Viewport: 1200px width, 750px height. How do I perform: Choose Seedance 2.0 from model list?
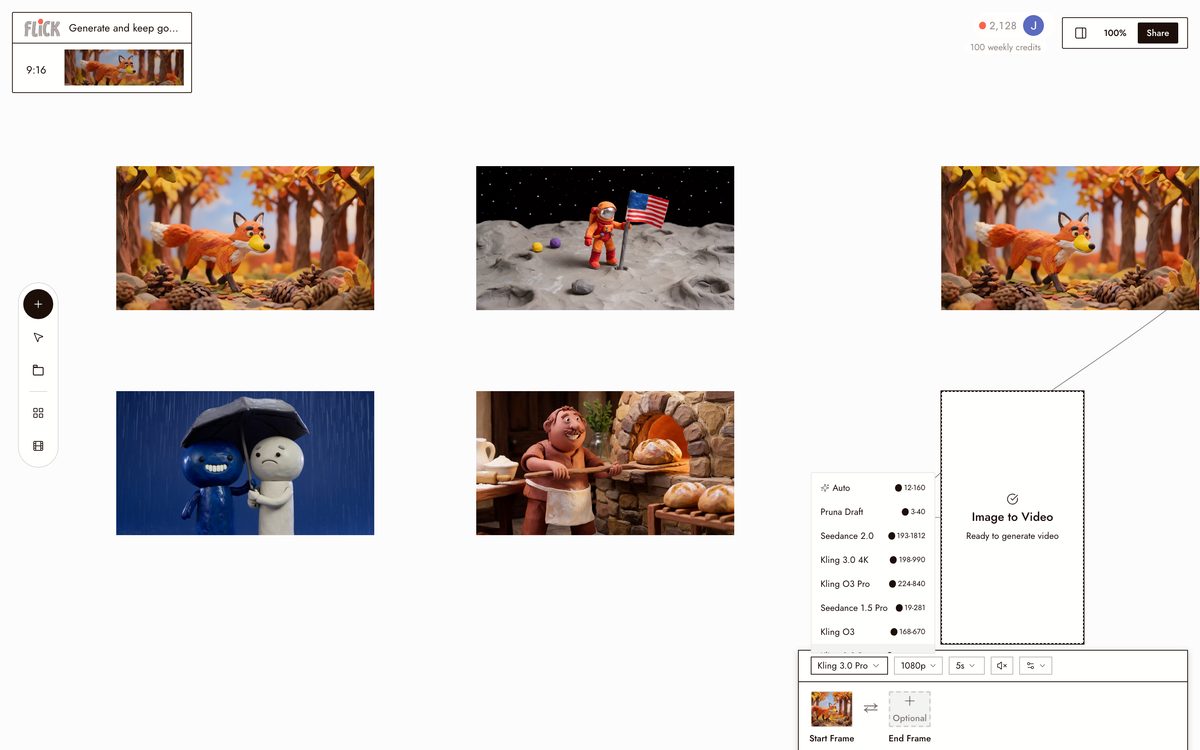click(873, 536)
